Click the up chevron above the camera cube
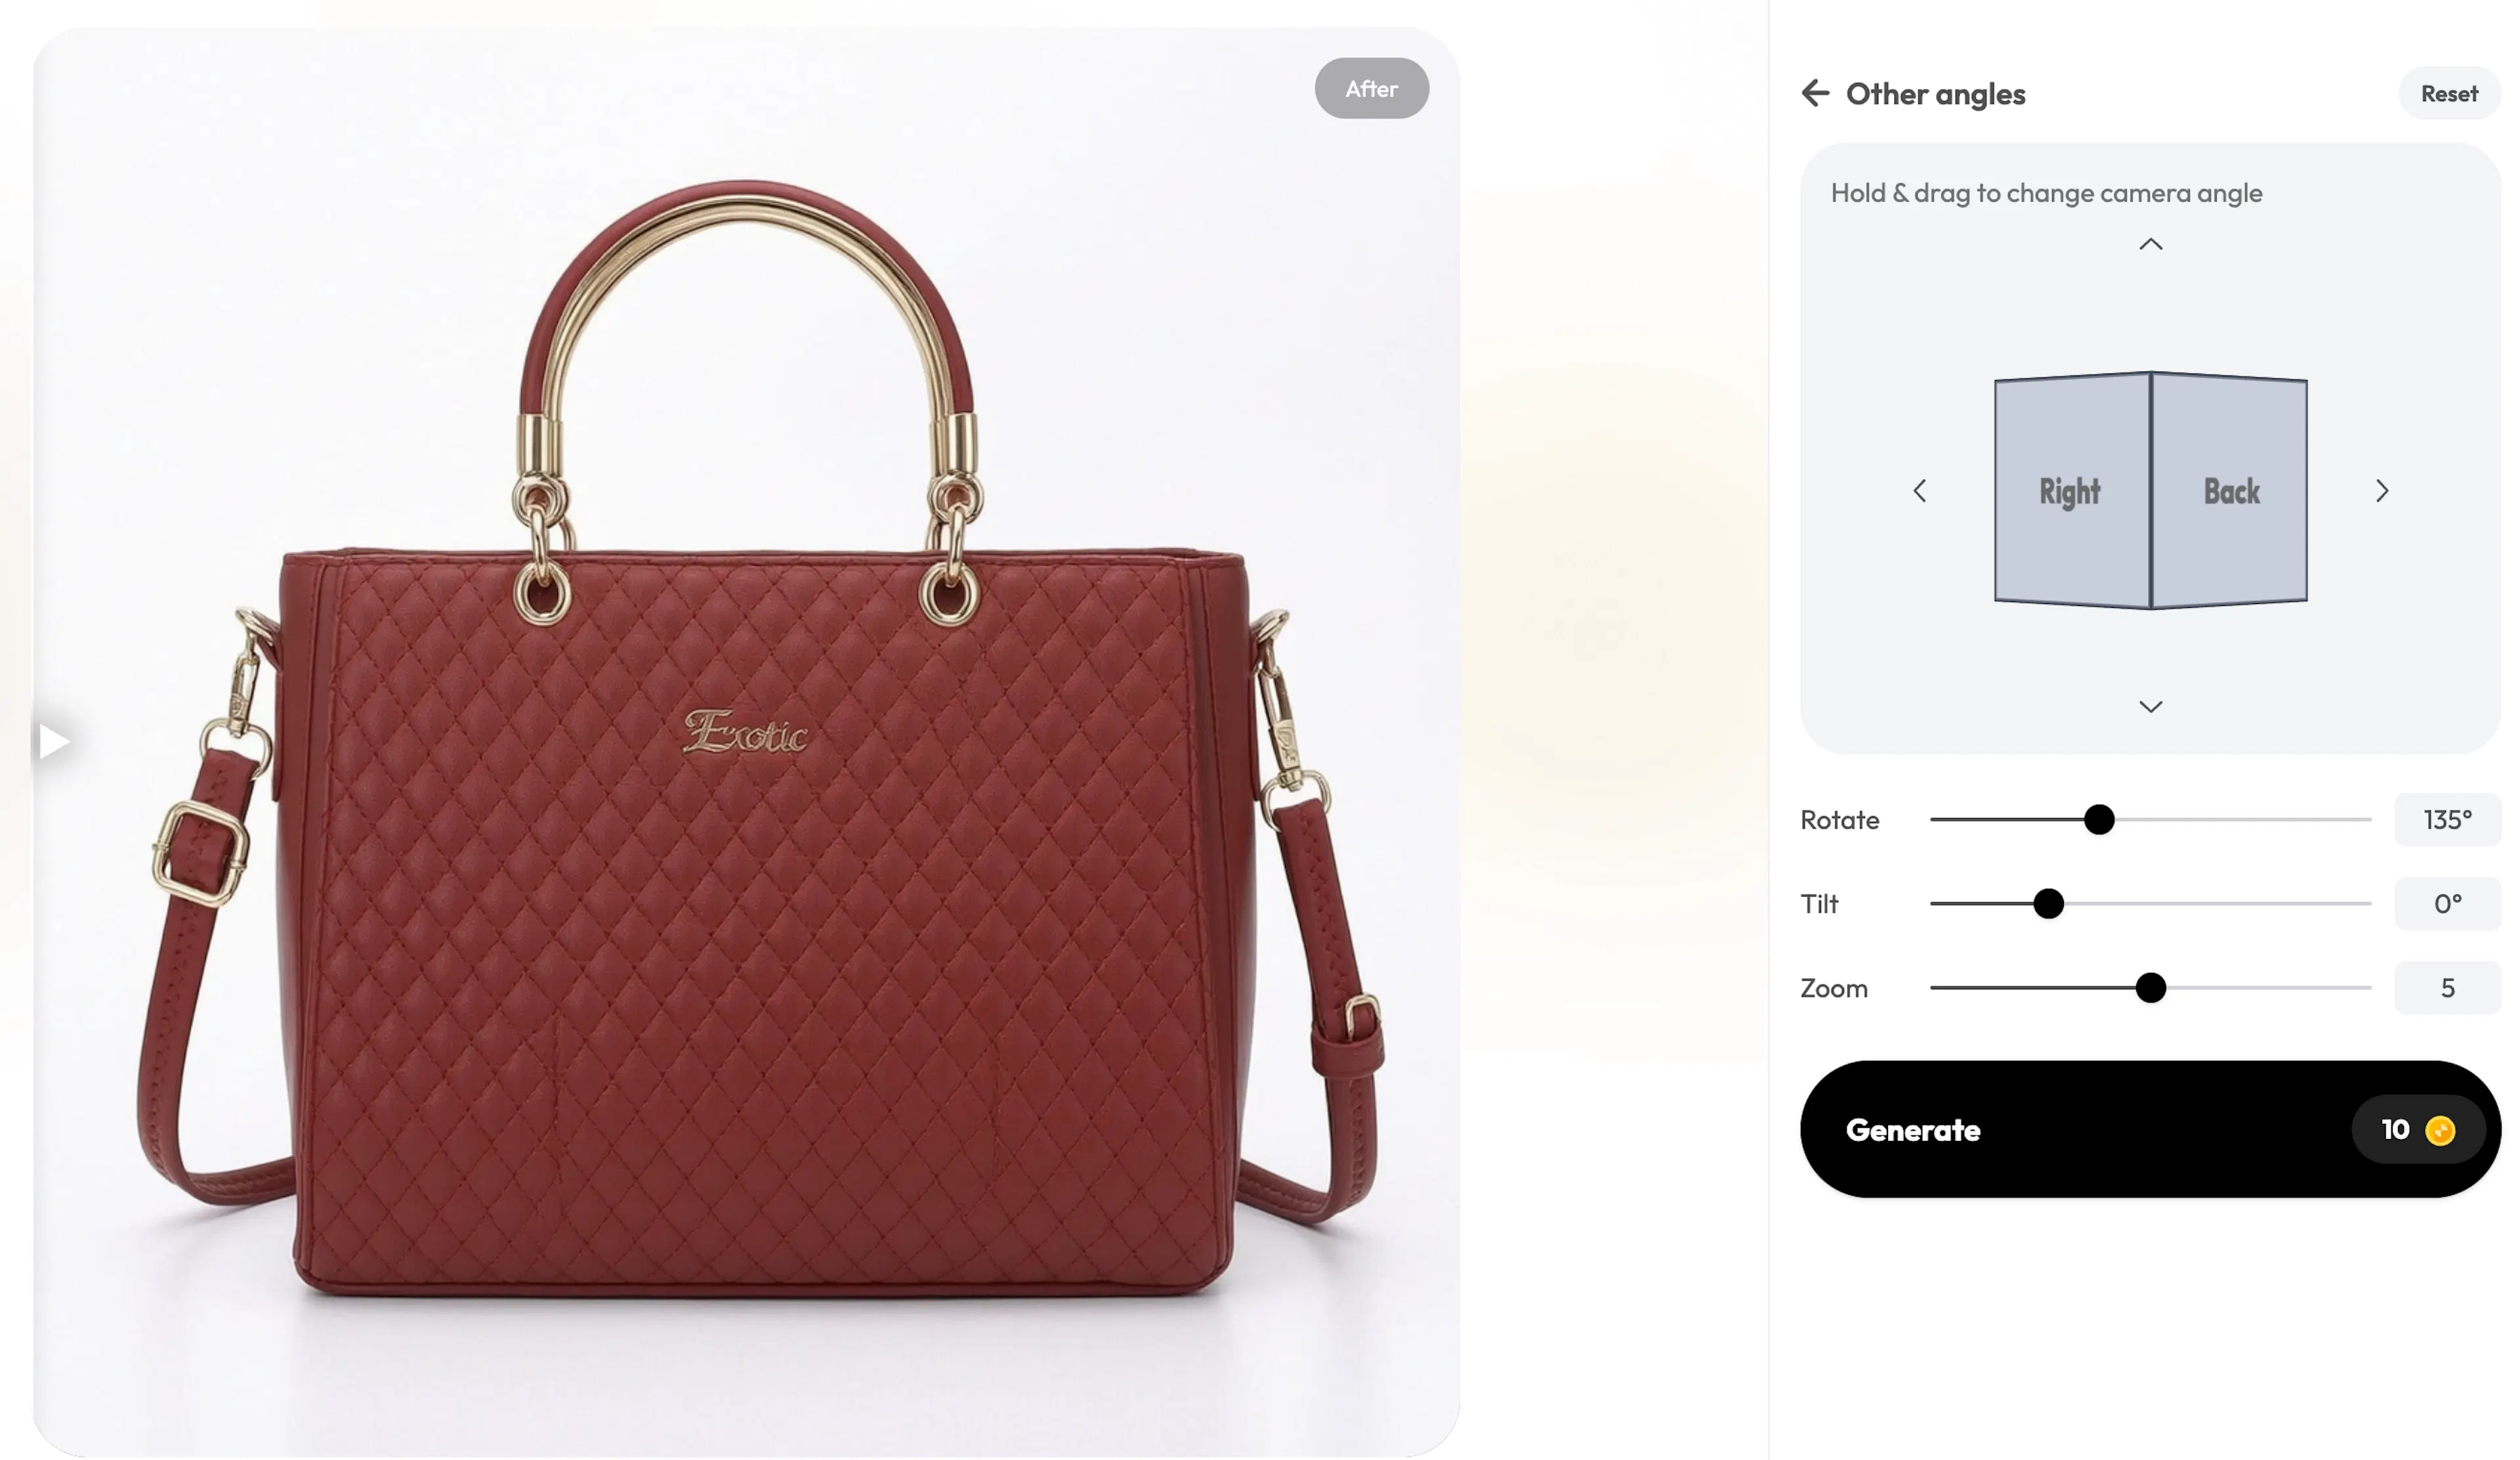Image resolution: width=2520 pixels, height=1460 pixels. pyautogui.click(x=2150, y=244)
